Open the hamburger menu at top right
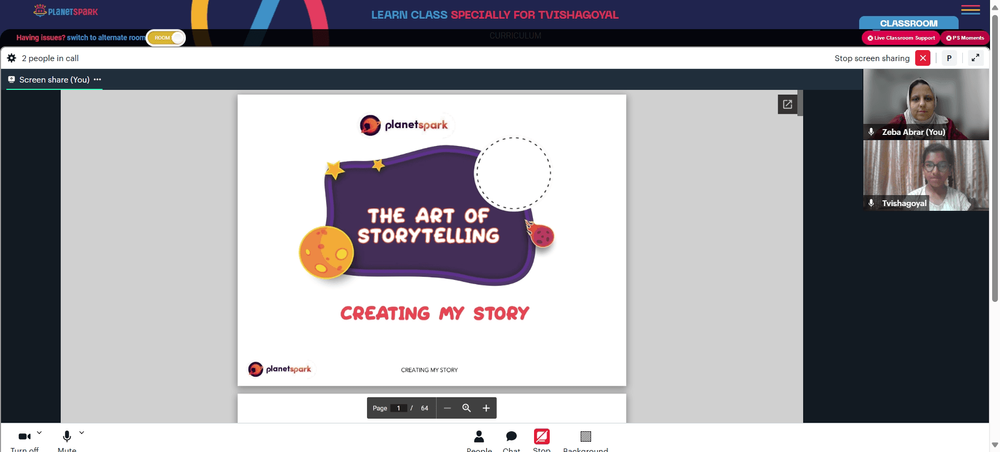1000x452 pixels. [x=970, y=10]
